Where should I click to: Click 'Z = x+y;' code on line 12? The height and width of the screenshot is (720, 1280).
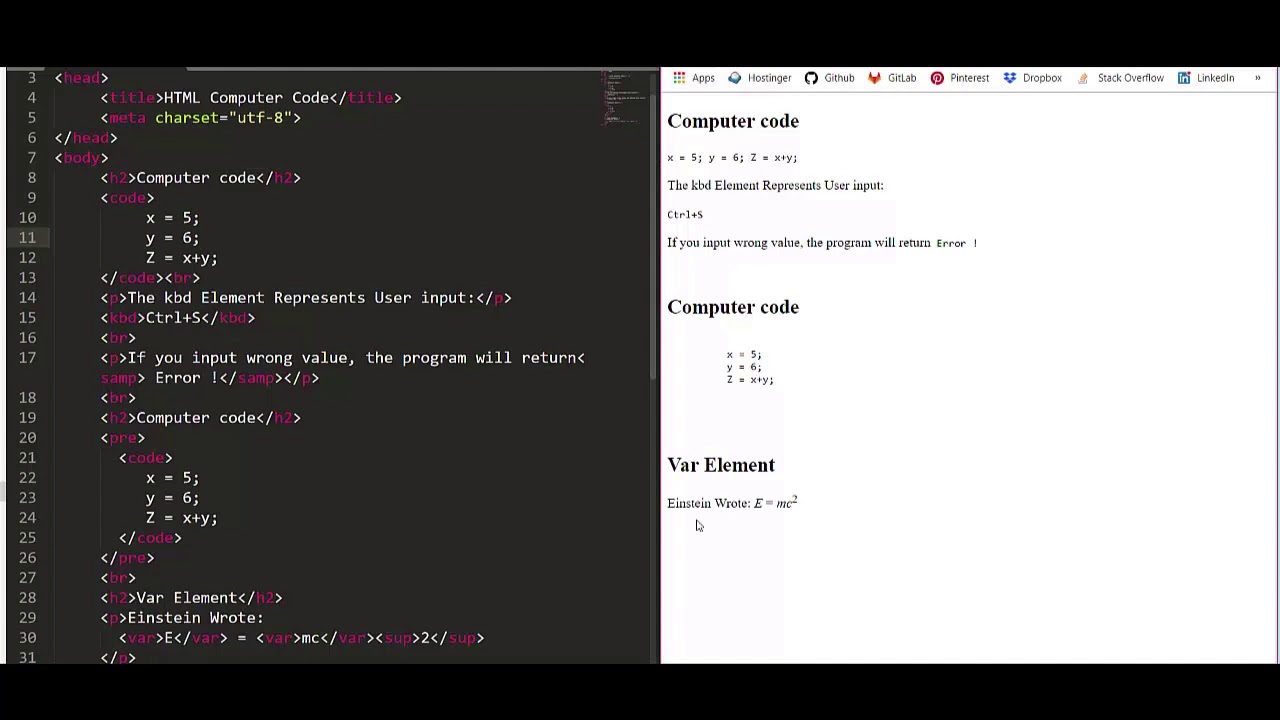click(x=181, y=258)
